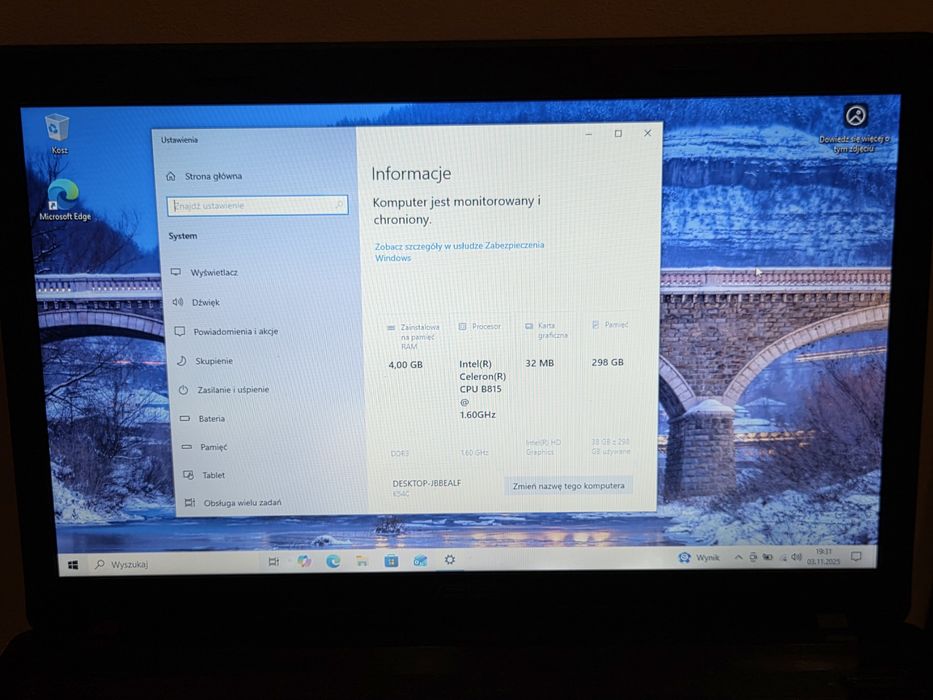The image size is (933, 700).
Task: Open Microsoft Edge desktop shortcut
Action: (x=64, y=199)
